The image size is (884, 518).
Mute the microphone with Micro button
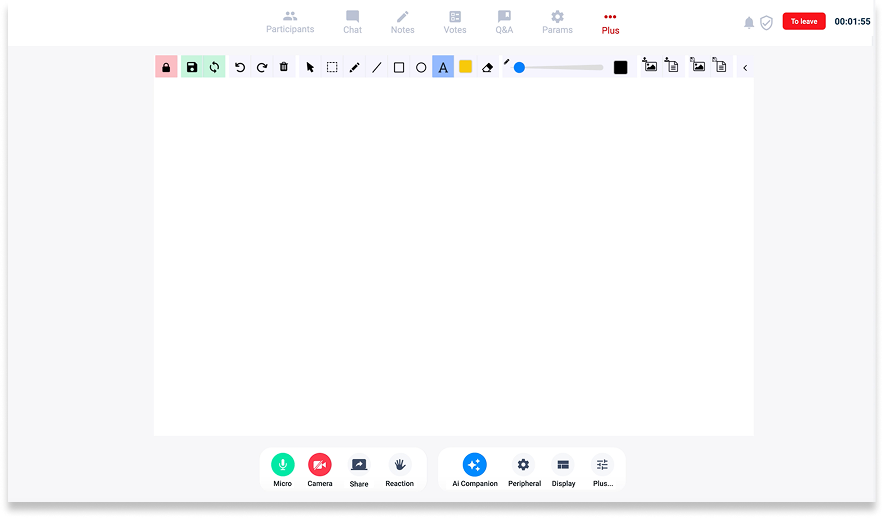tap(283, 465)
